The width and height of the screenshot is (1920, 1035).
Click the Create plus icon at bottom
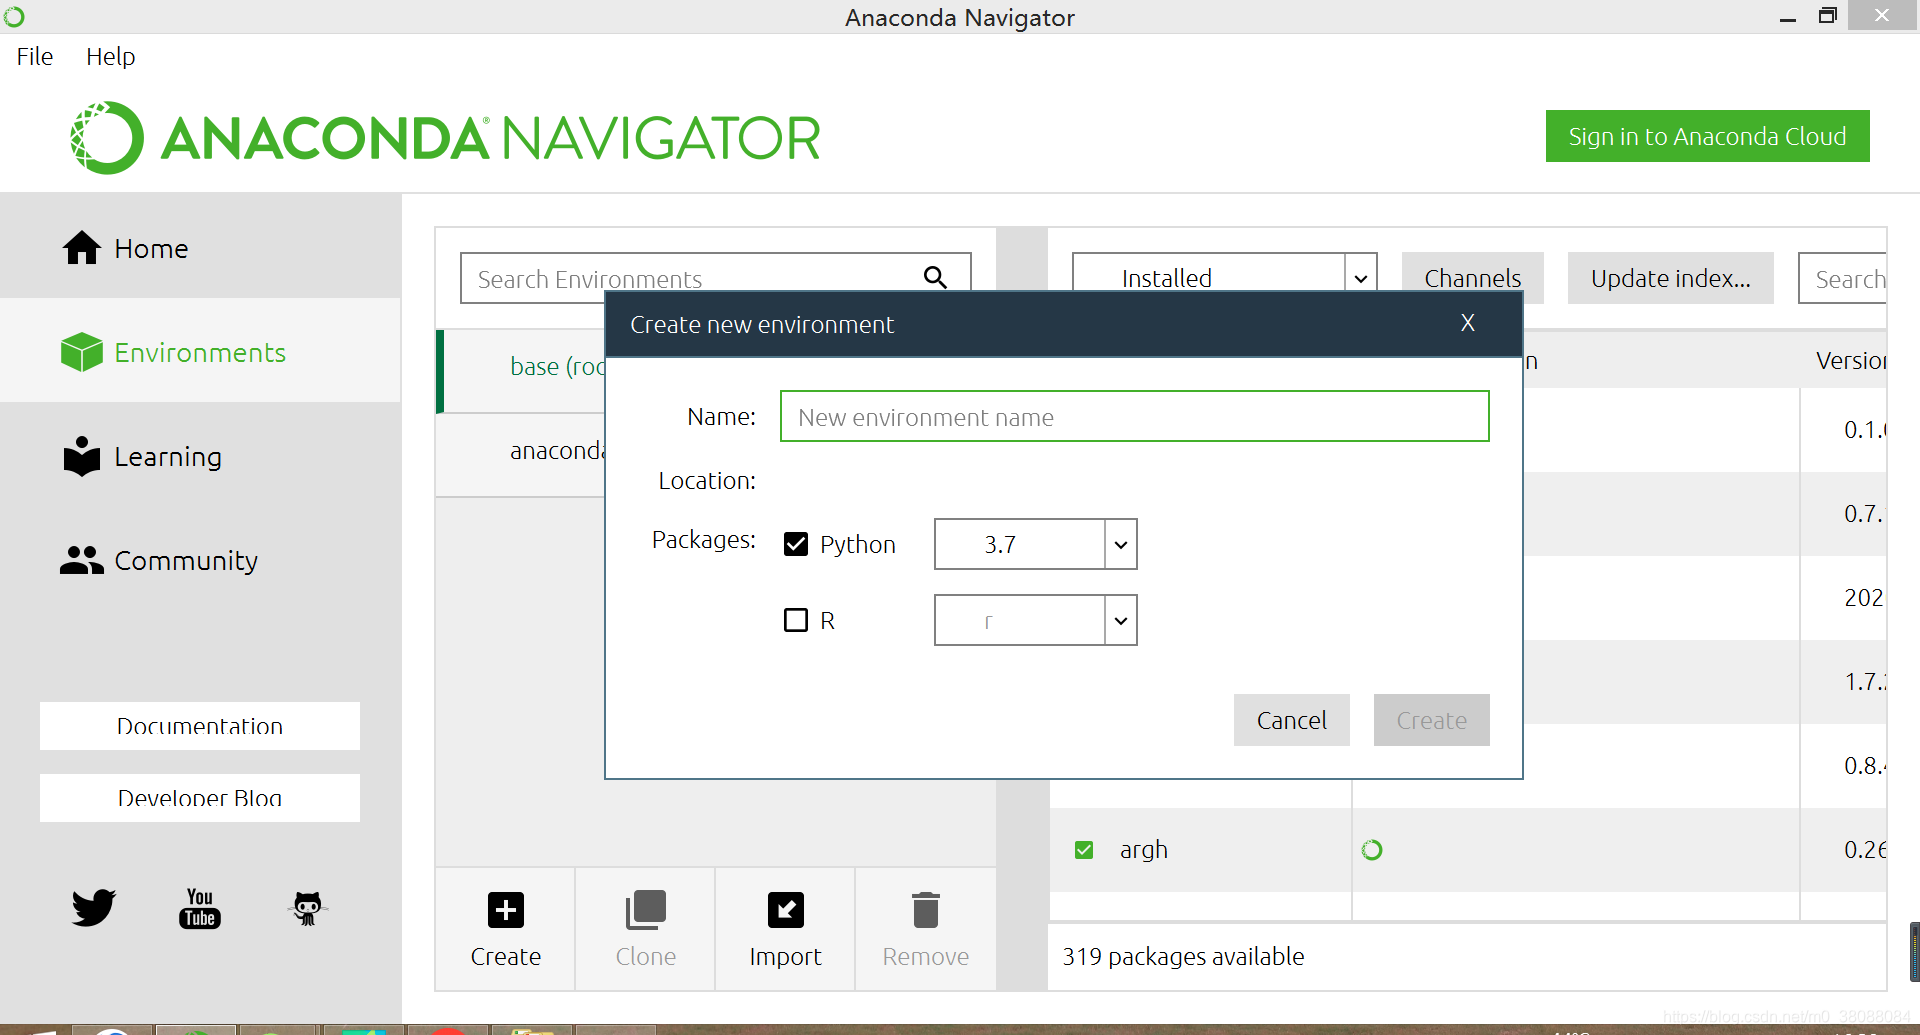[506, 910]
